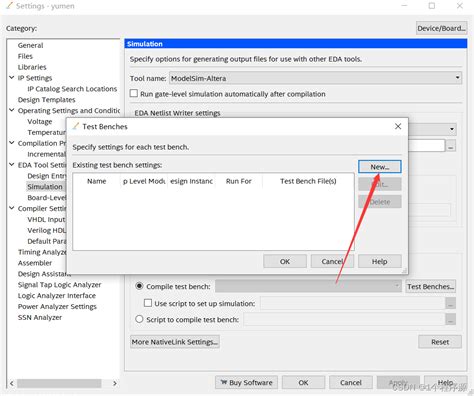Click the Buy Software button
The height and width of the screenshot is (396, 474).
pyautogui.click(x=247, y=382)
